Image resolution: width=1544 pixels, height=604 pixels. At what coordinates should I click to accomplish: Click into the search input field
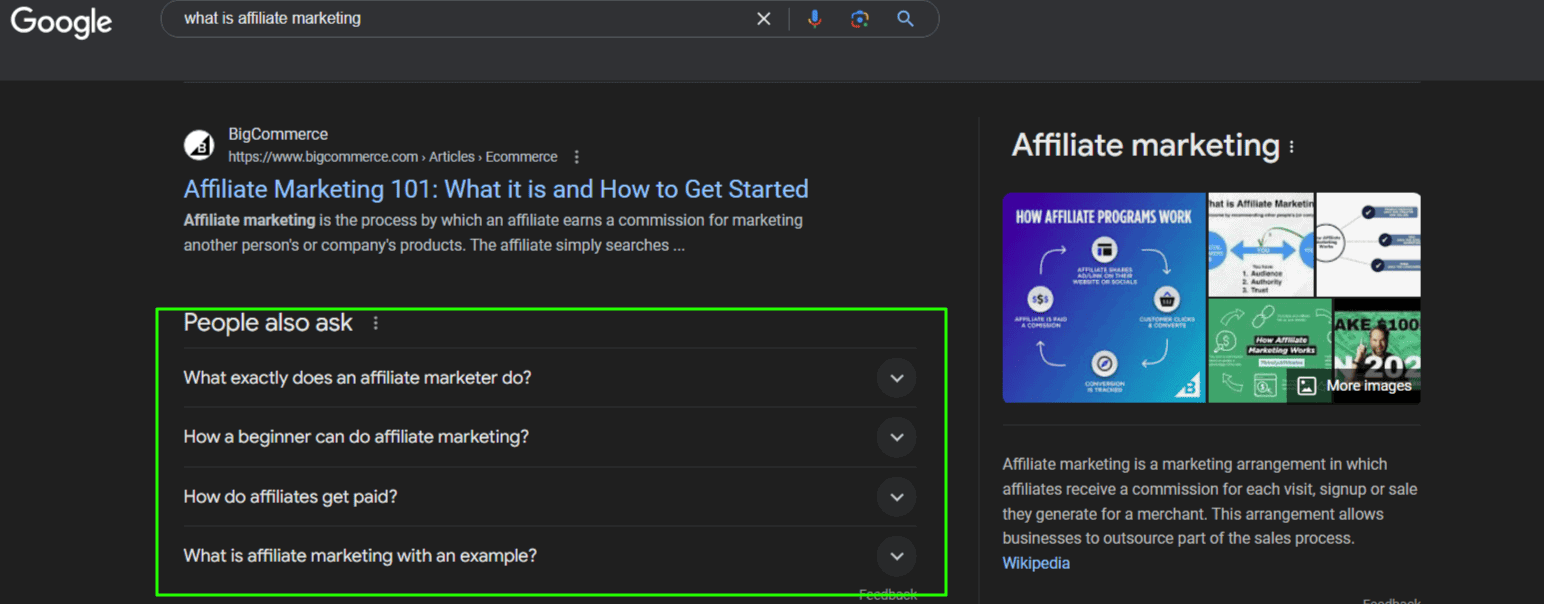pos(450,19)
